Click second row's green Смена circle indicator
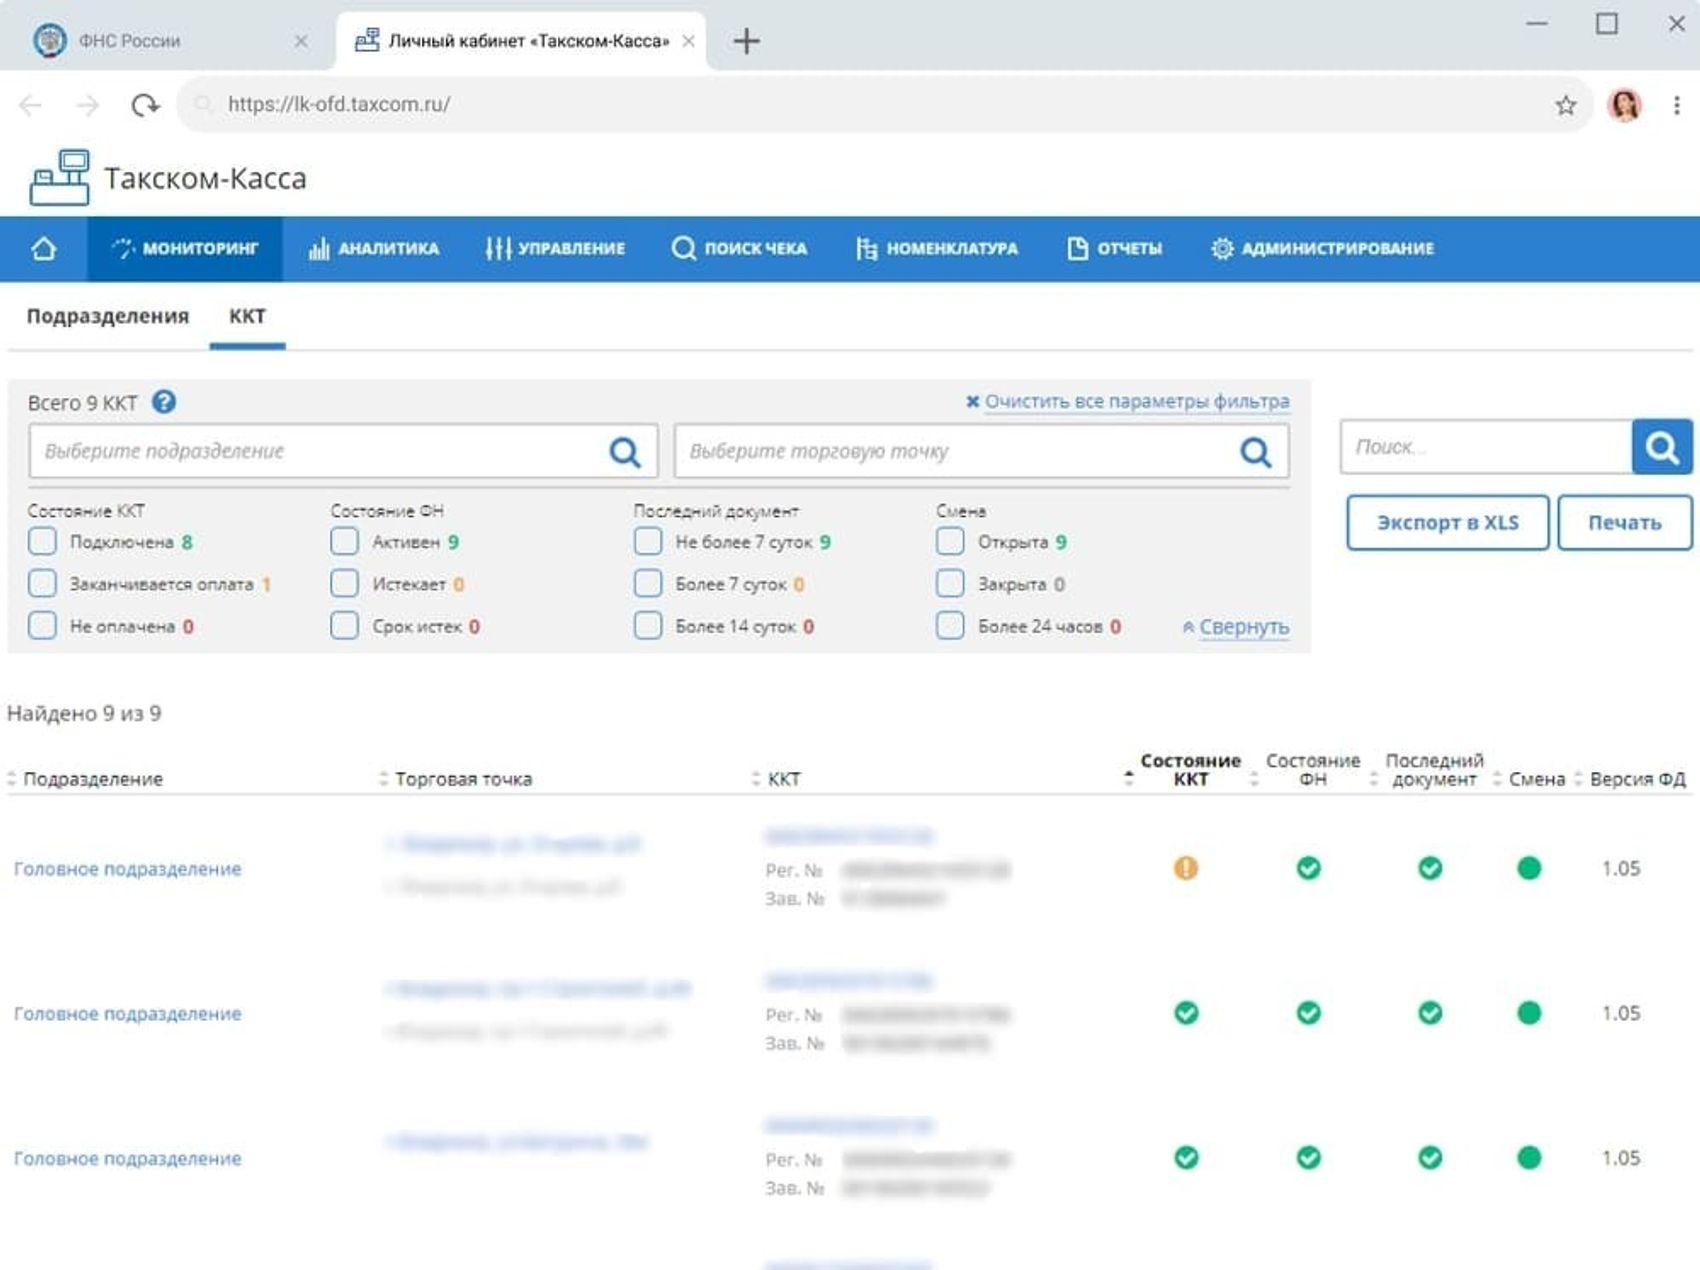 pyautogui.click(x=1529, y=1013)
